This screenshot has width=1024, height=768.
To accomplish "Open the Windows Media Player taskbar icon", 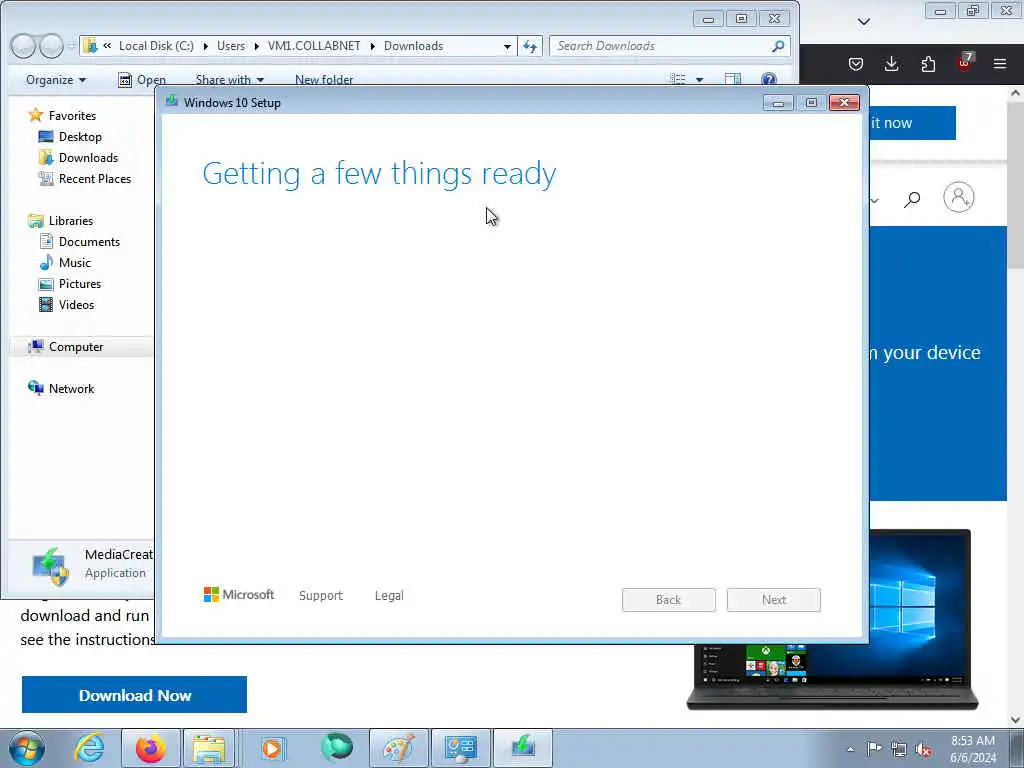I will 272,748.
